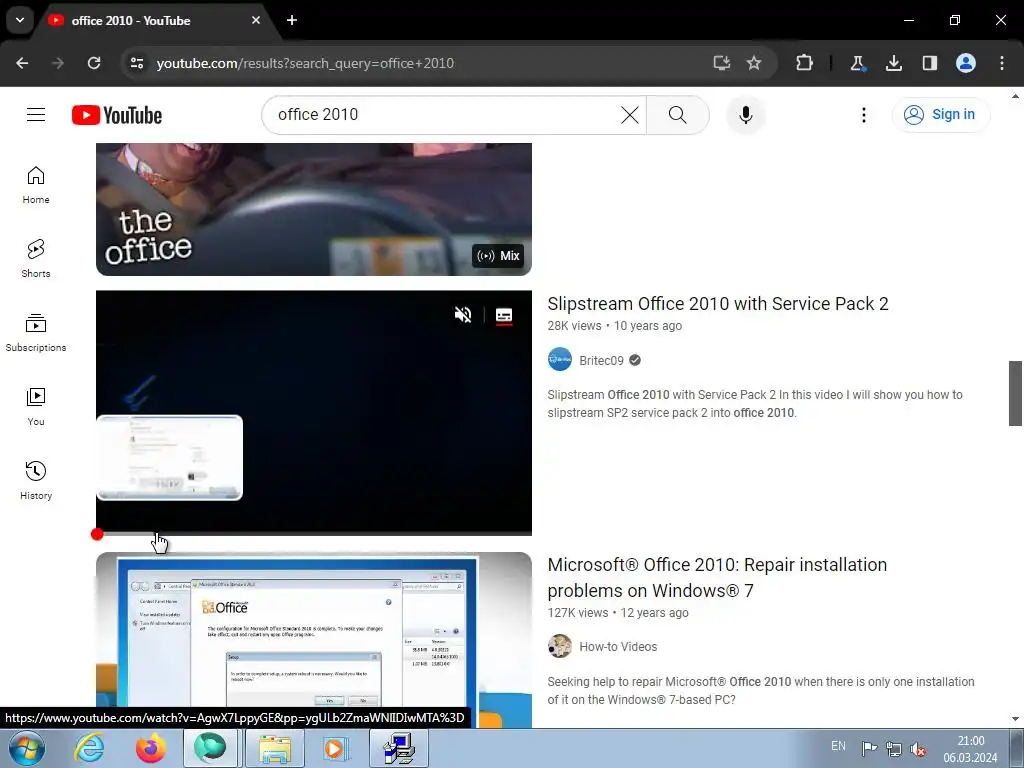Open the Action Center flag tray icon
1024x768 pixels.
click(869, 749)
